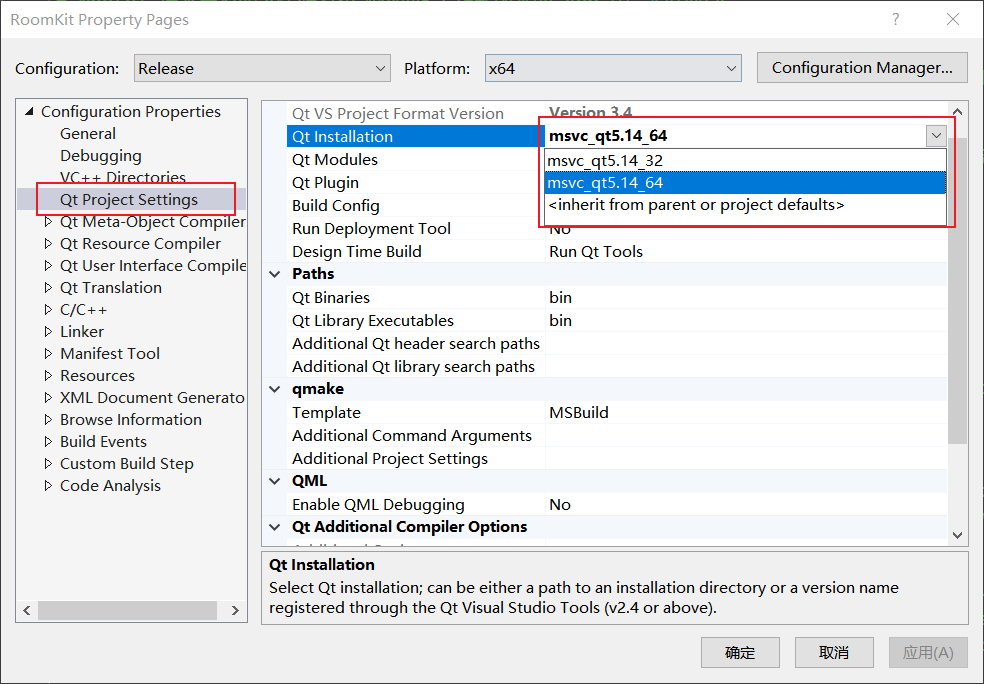Collapse the Configuration Properties tree node
Image resolution: width=984 pixels, height=684 pixels.
point(29,112)
